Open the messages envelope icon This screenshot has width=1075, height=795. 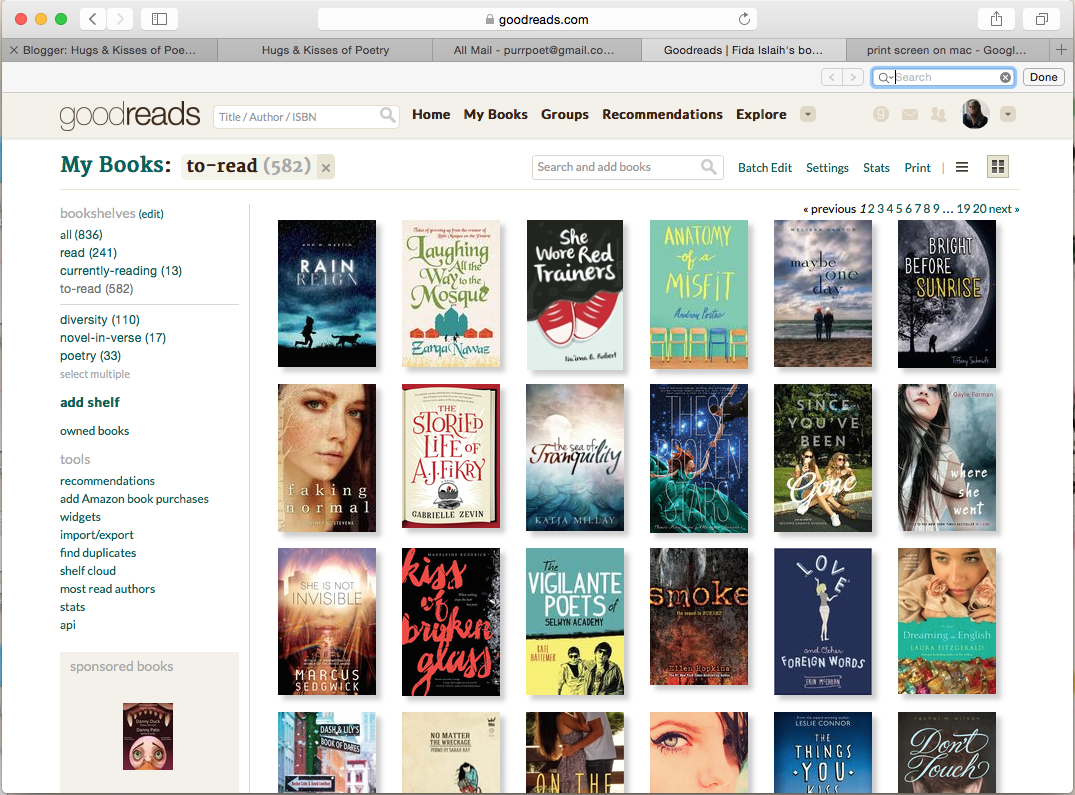[x=910, y=114]
